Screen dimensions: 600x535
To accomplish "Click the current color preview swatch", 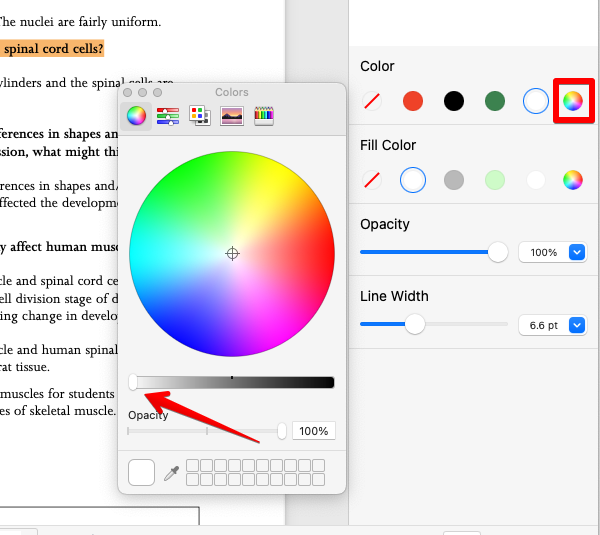I will pyautogui.click(x=142, y=473).
